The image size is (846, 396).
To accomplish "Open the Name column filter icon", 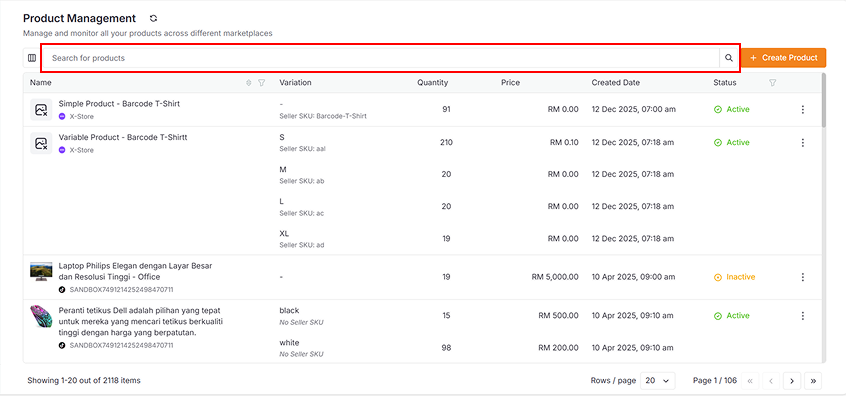I will click(x=262, y=83).
